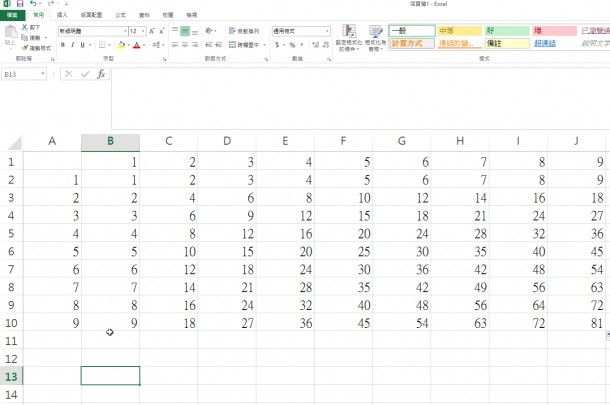Image resolution: width=610 pixels, height=405 pixels.
Task: Open the font name dropdown
Action: (x=125, y=31)
